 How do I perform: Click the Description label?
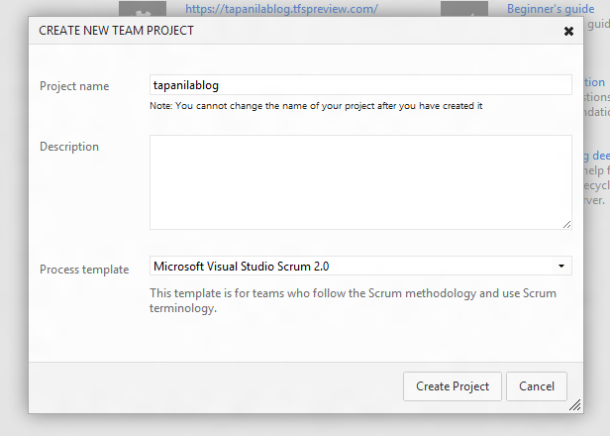coord(69,147)
